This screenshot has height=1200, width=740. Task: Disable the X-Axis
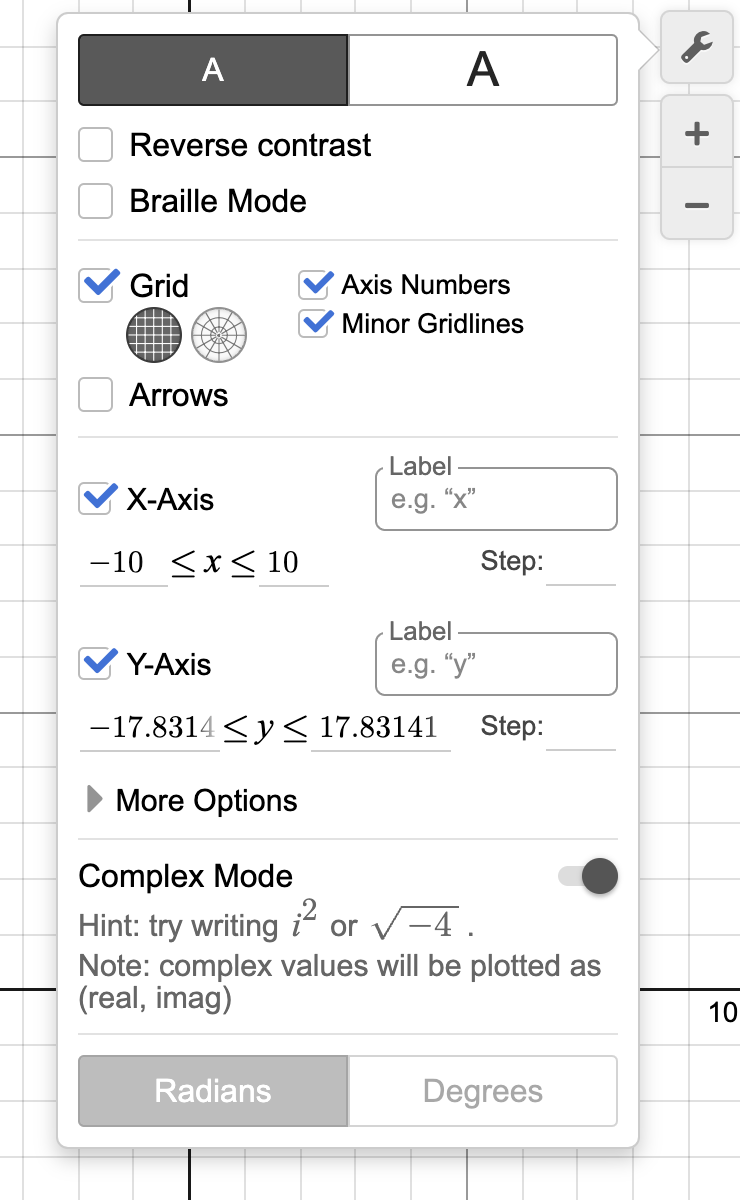click(x=95, y=499)
